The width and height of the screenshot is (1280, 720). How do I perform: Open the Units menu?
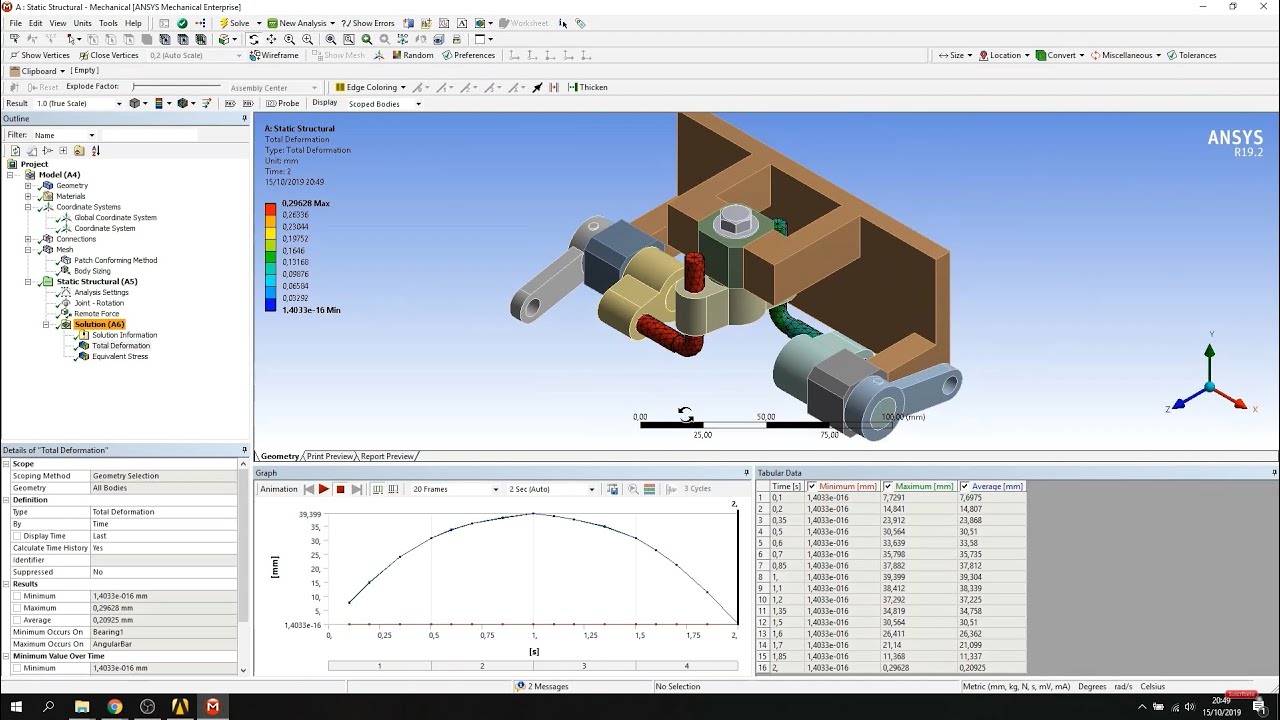[82, 23]
